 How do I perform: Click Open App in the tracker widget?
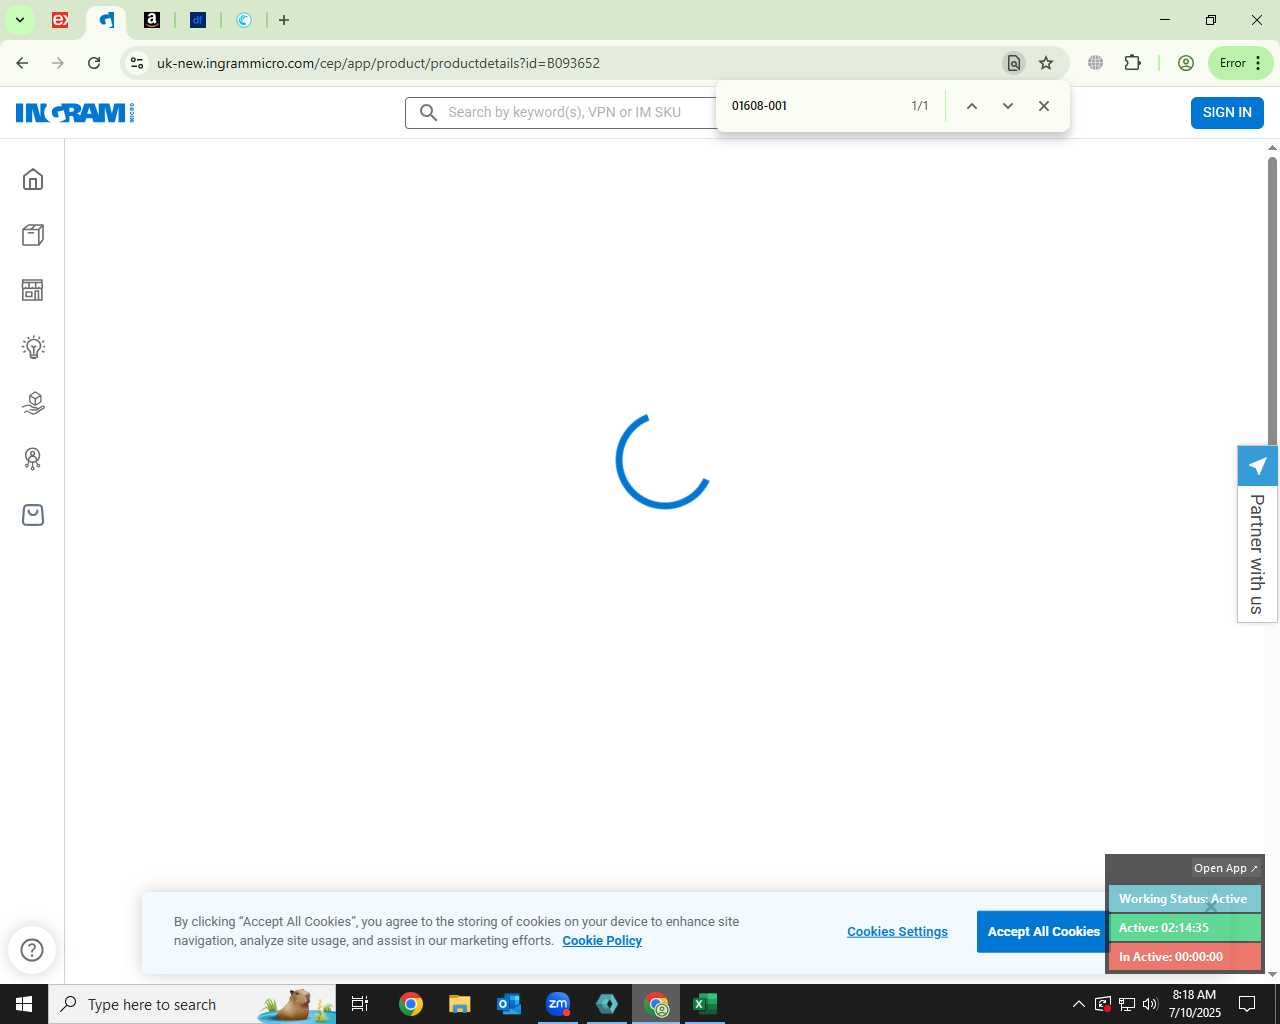pos(1225,868)
